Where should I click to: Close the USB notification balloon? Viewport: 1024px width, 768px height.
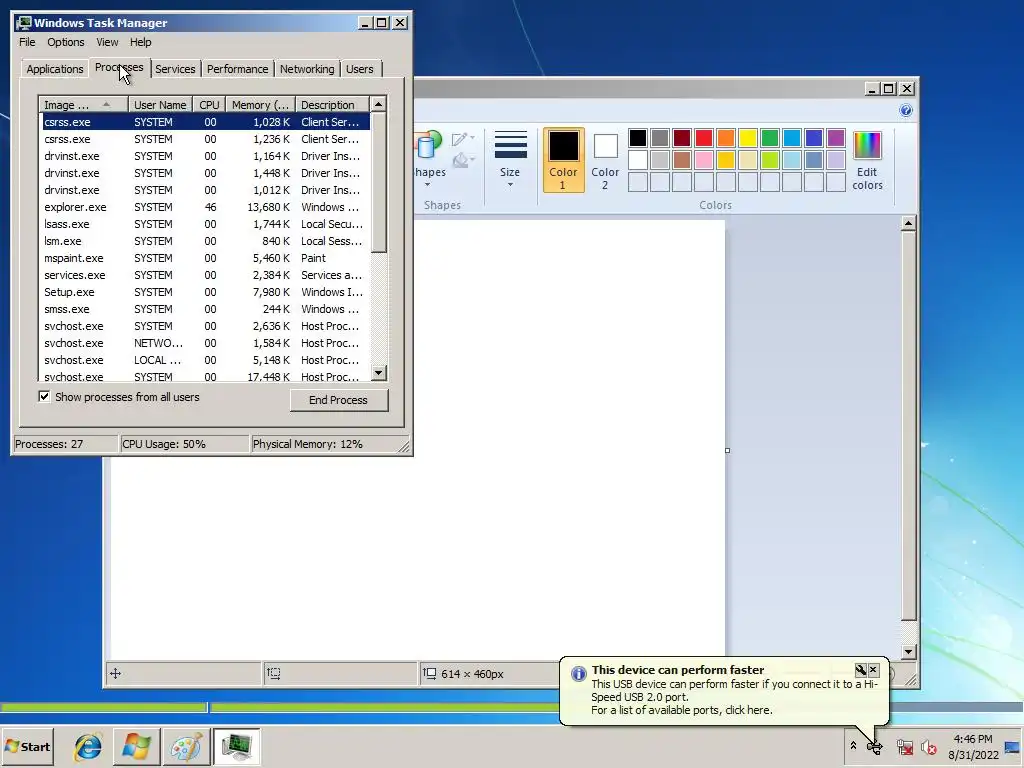(873, 670)
